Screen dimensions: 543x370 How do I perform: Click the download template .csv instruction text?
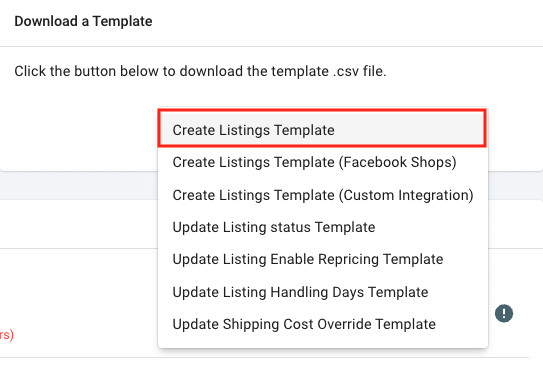[x=200, y=71]
